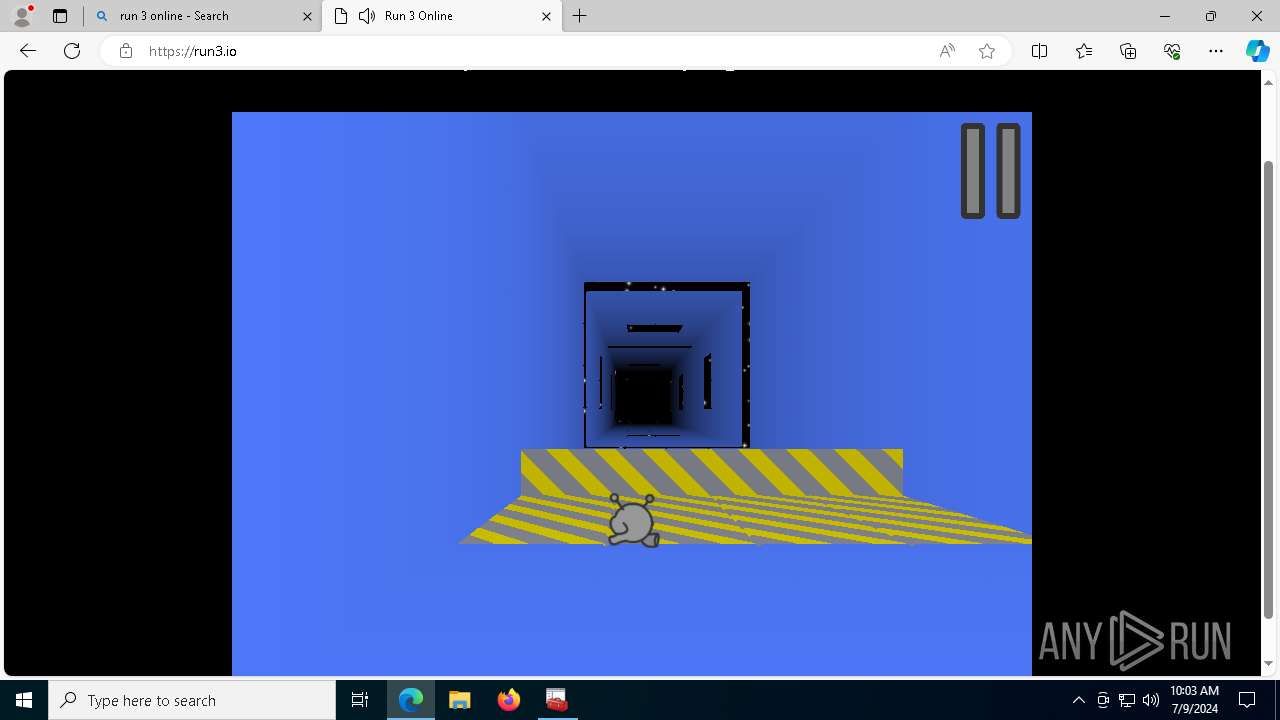Go back to the previous page

[28, 51]
